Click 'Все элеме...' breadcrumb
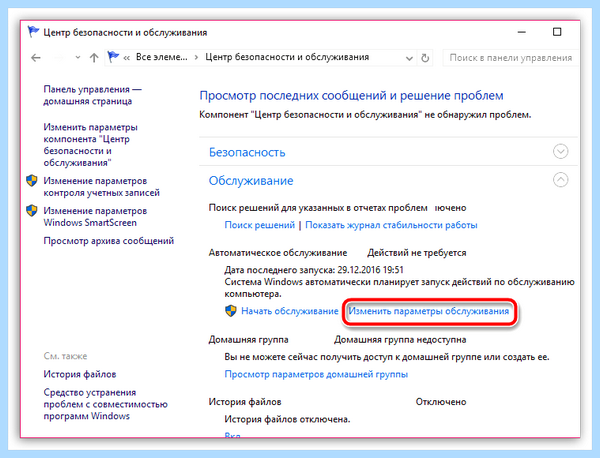Image resolution: width=600 pixels, height=458 pixels. point(162,57)
